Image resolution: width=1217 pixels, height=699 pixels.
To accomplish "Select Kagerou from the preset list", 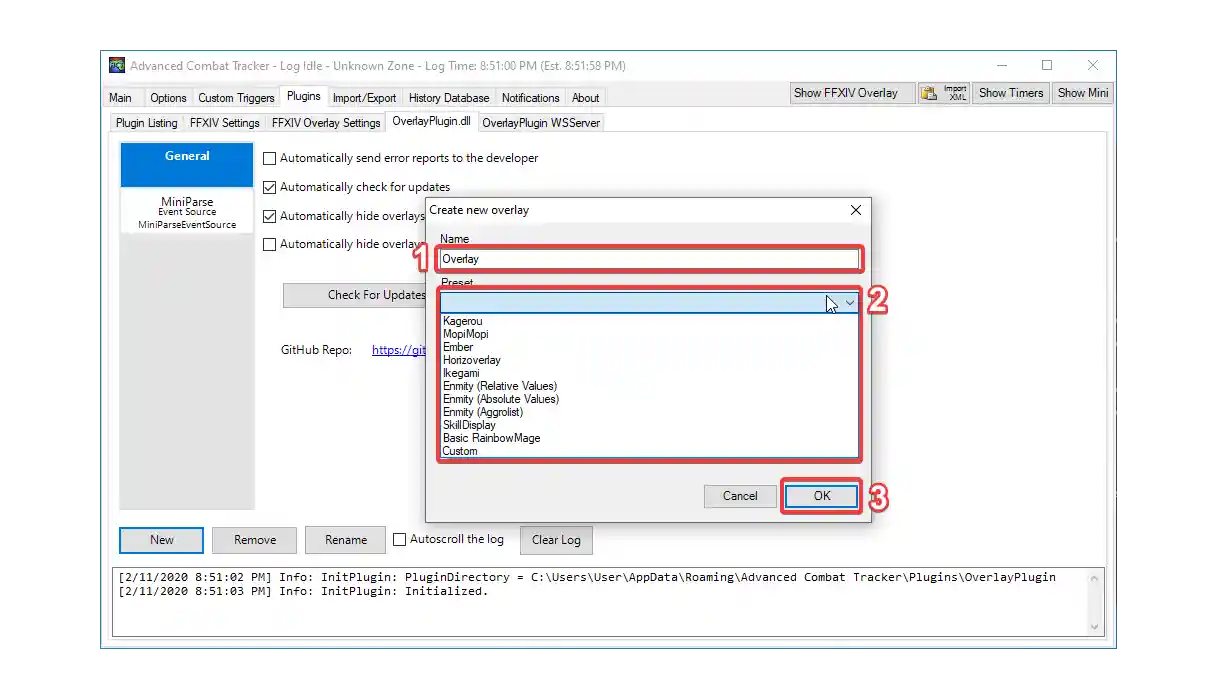I will [463, 320].
